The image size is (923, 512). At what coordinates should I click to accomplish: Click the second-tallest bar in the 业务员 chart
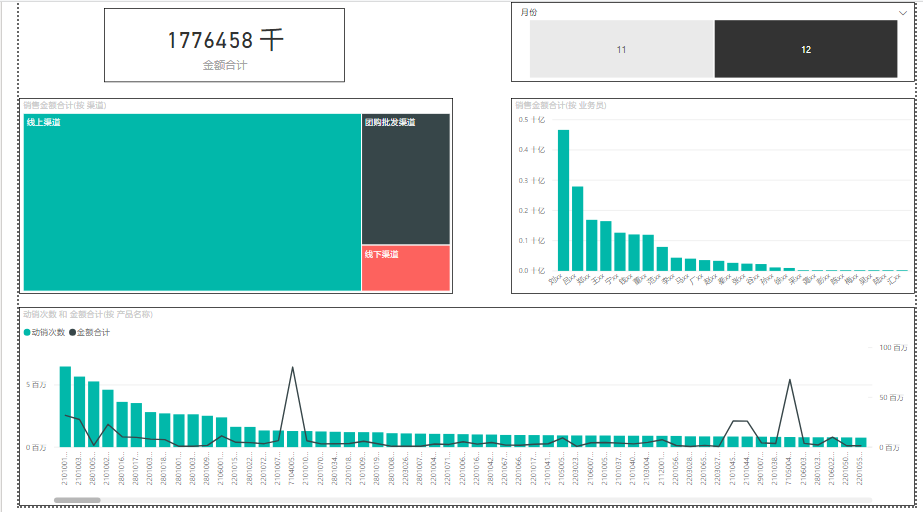click(577, 228)
